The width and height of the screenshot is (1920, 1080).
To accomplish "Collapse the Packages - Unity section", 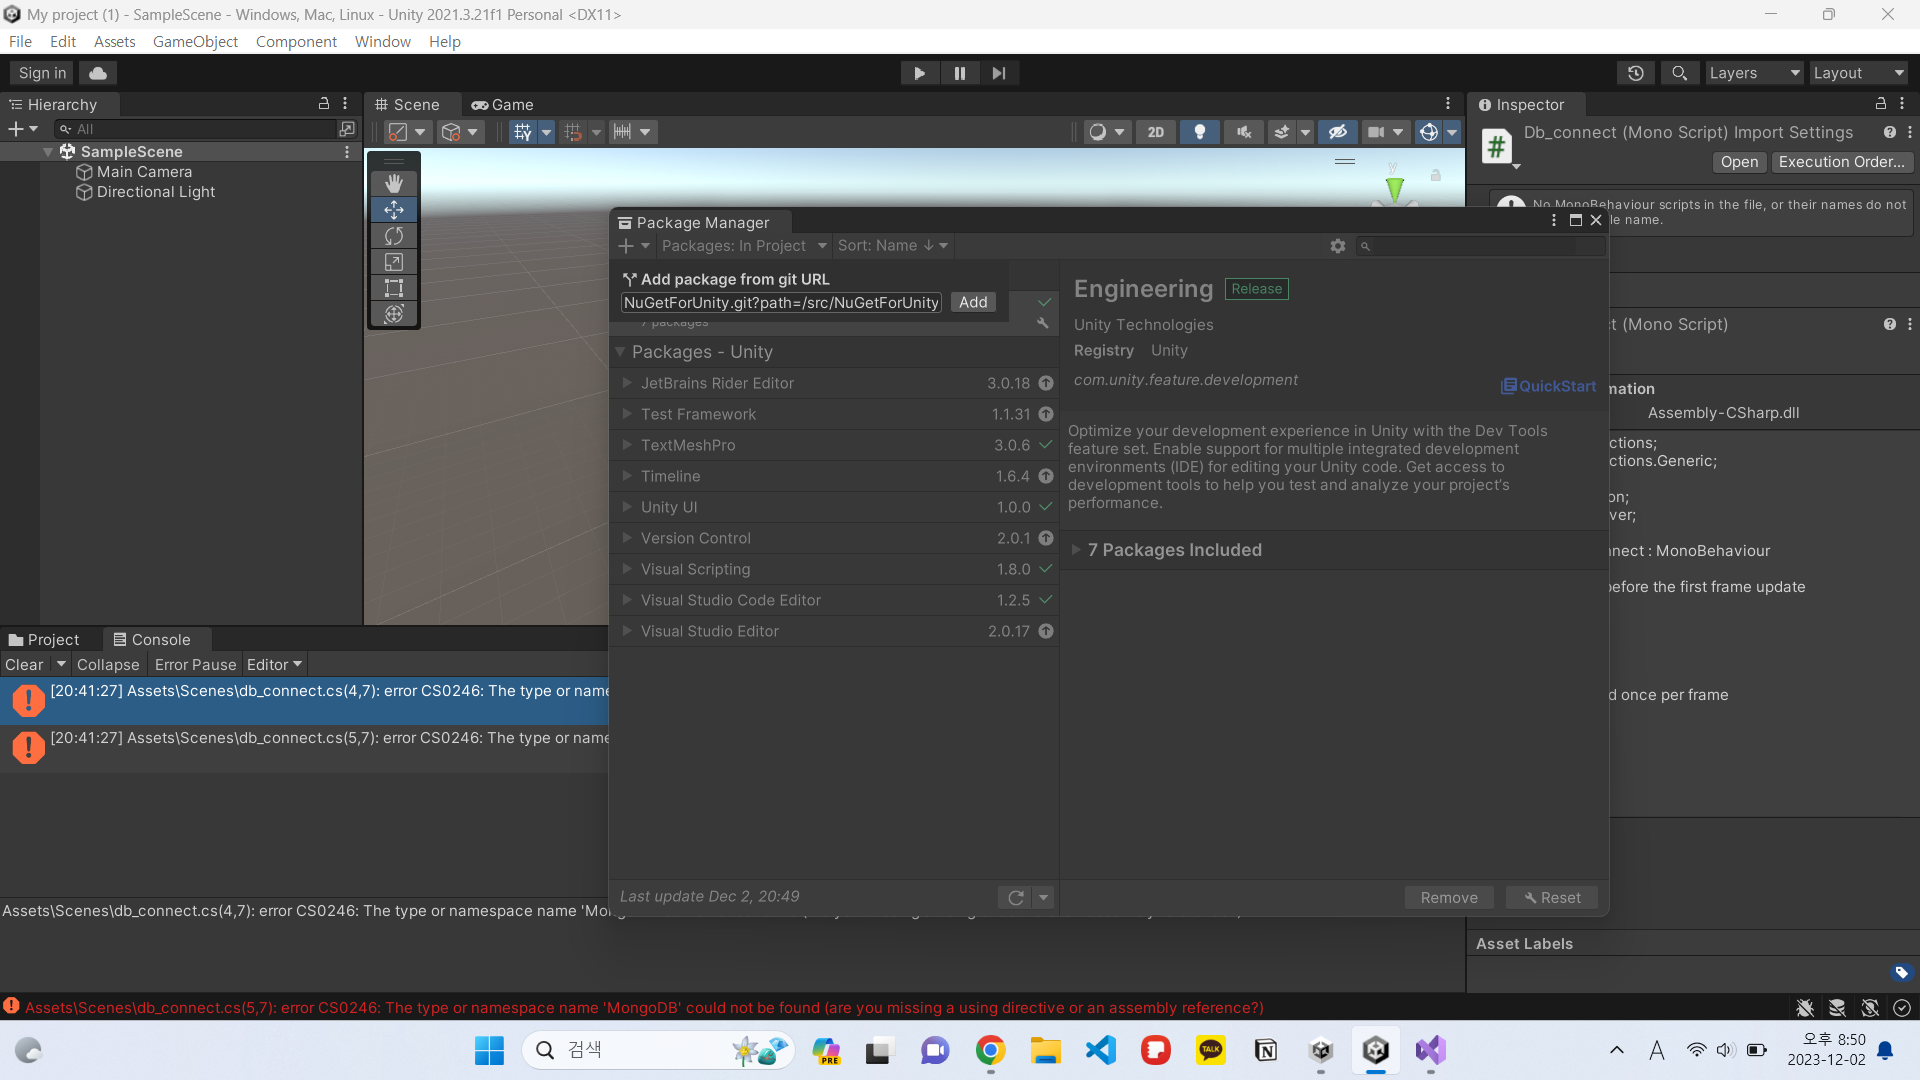I will 620,352.
